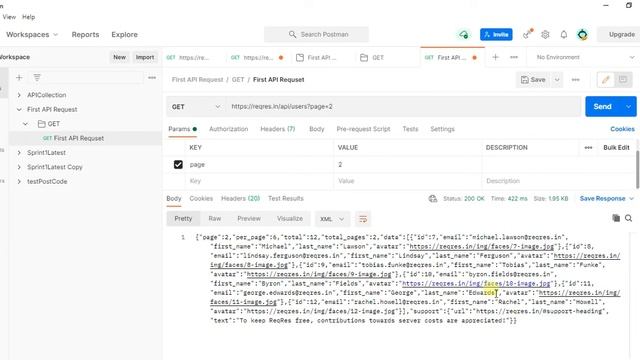
Task: Open the Workspaces dropdown
Action: coord(32,35)
